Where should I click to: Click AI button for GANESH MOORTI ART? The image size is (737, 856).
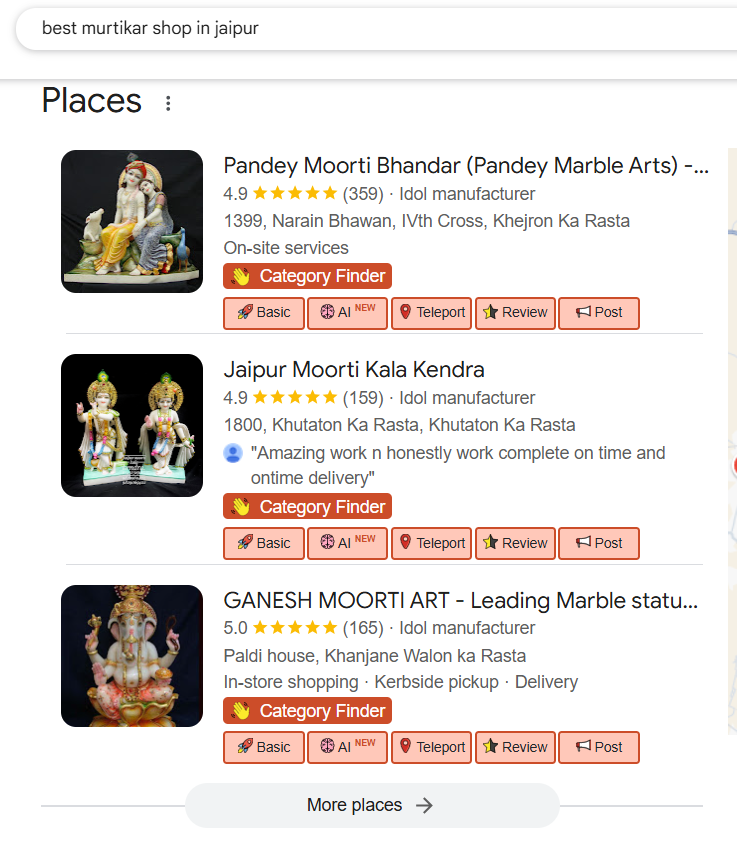click(x=347, y=747)
